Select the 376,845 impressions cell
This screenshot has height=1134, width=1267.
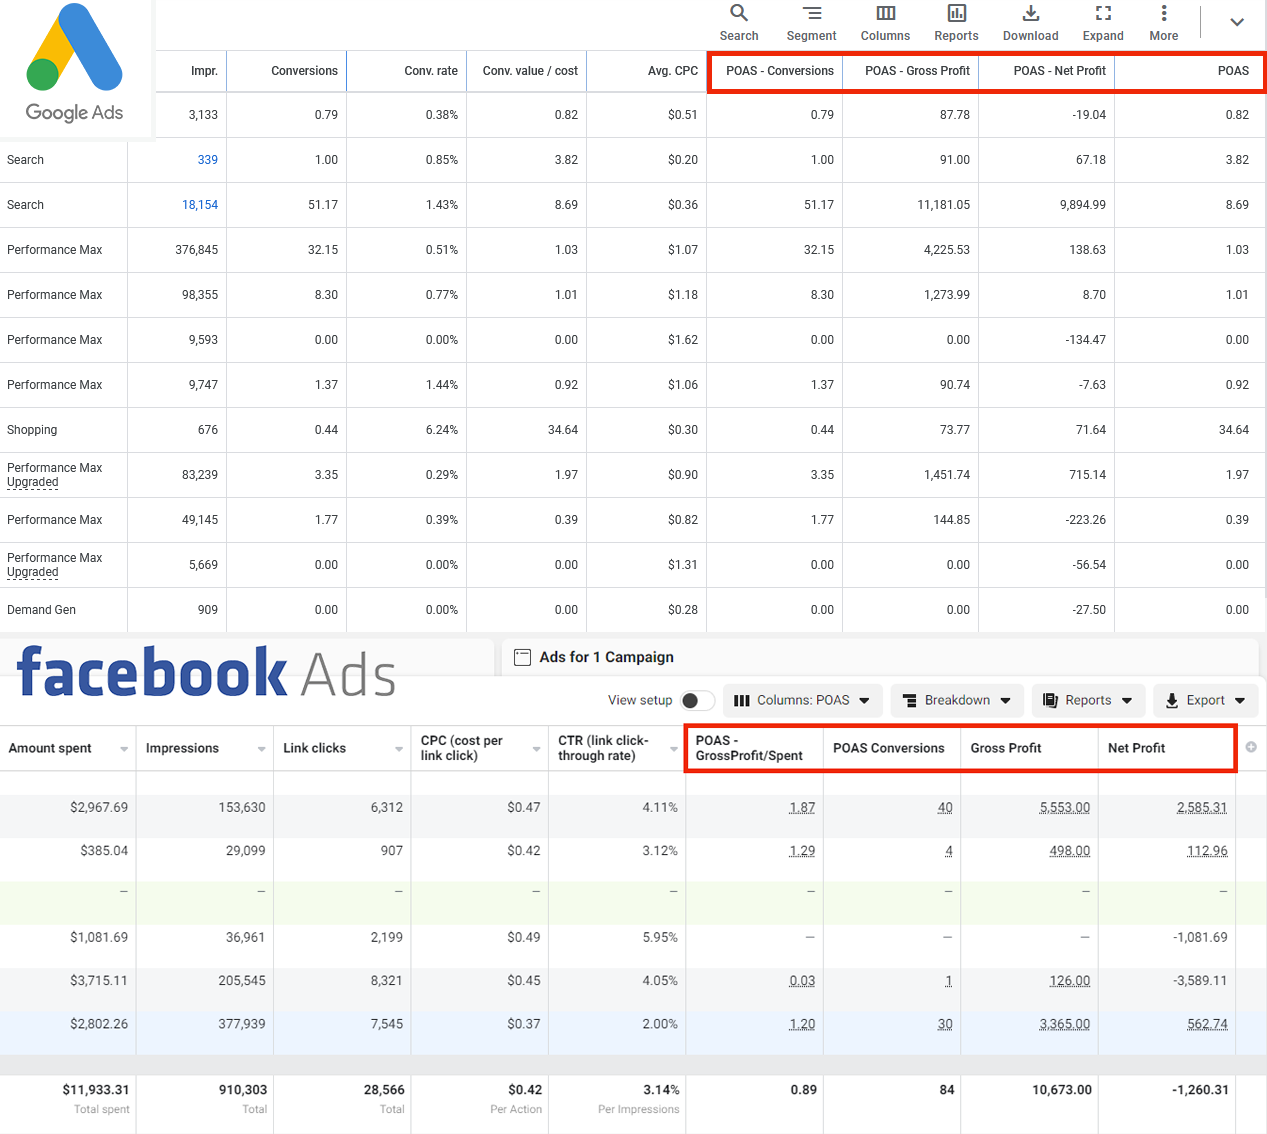(x=197, y=250)
